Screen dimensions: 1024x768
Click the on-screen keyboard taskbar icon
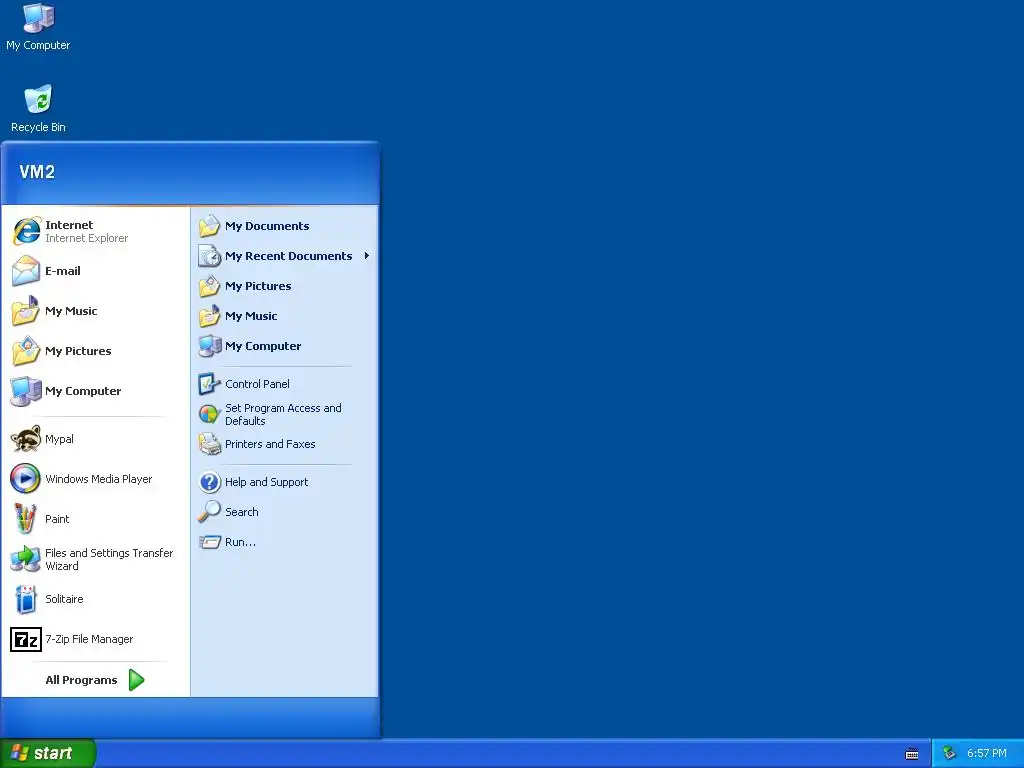coord(912,754)
